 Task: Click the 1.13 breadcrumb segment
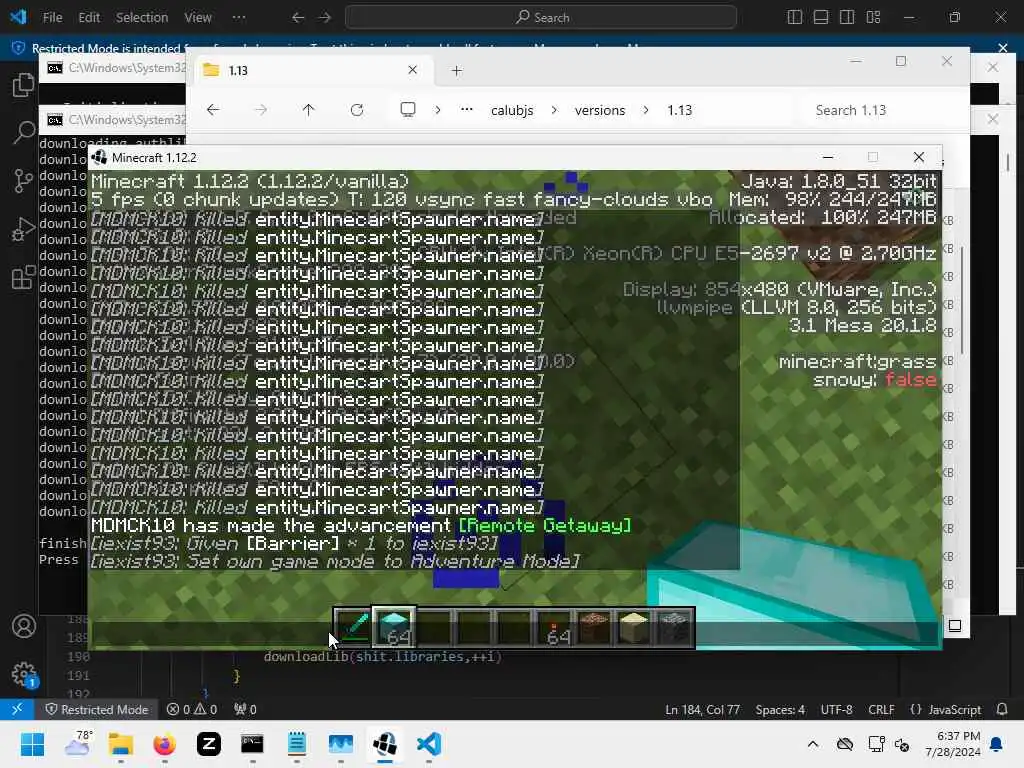point(679,110)
